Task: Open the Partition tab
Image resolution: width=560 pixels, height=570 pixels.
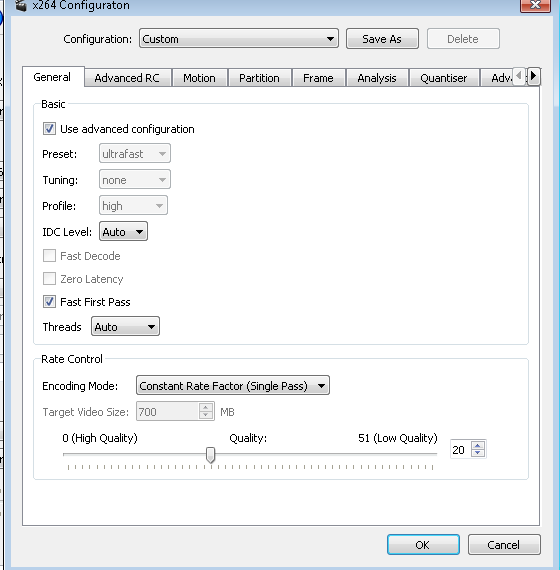Action: 259,78
